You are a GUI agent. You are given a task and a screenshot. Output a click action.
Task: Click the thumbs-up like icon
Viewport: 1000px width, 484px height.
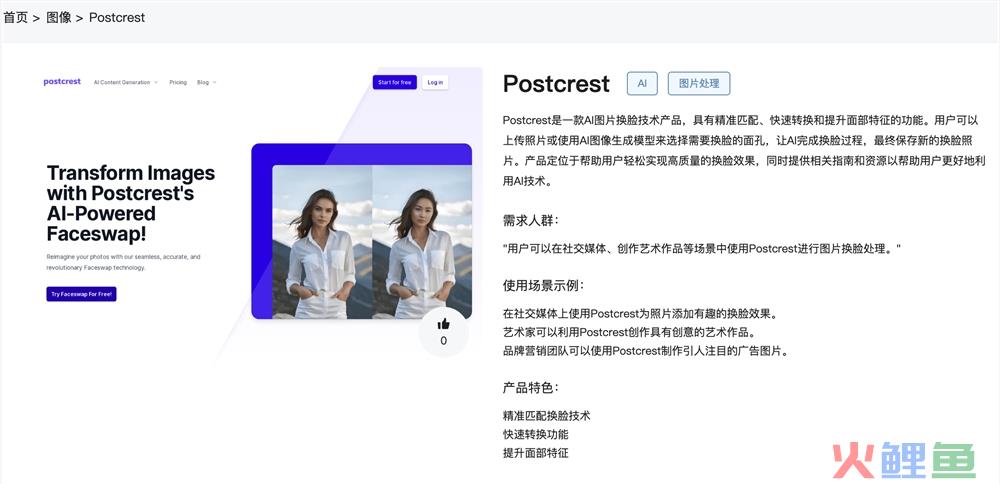443,324
